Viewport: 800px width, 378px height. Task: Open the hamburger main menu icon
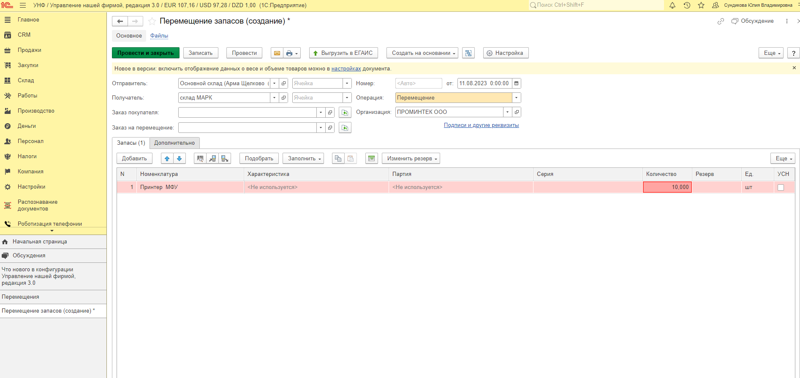22,5
